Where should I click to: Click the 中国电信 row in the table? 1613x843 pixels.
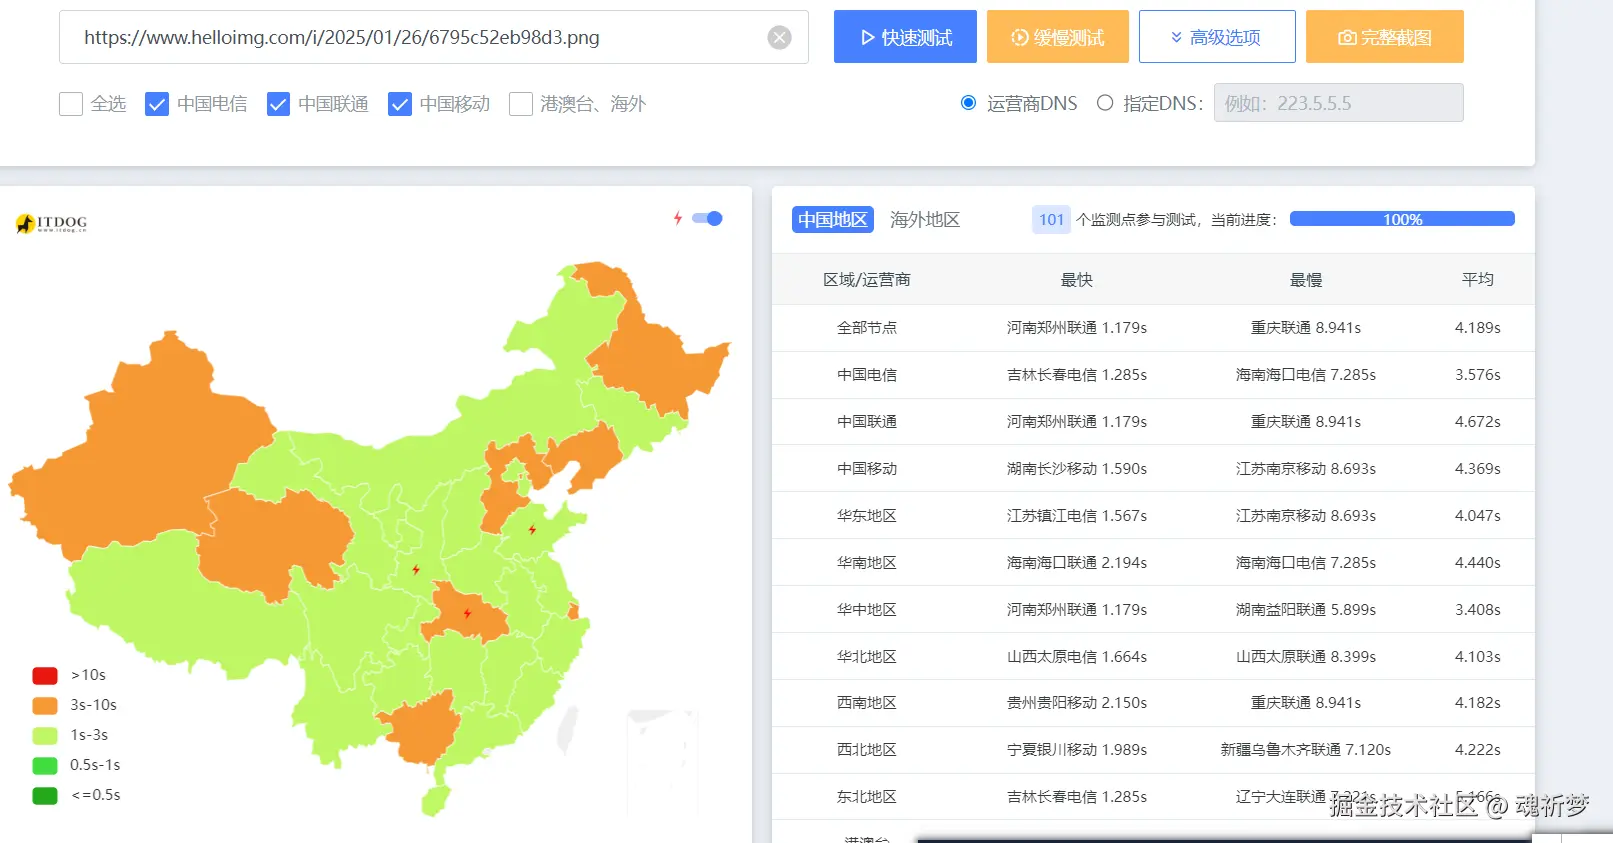click(x=1153, y=375)
